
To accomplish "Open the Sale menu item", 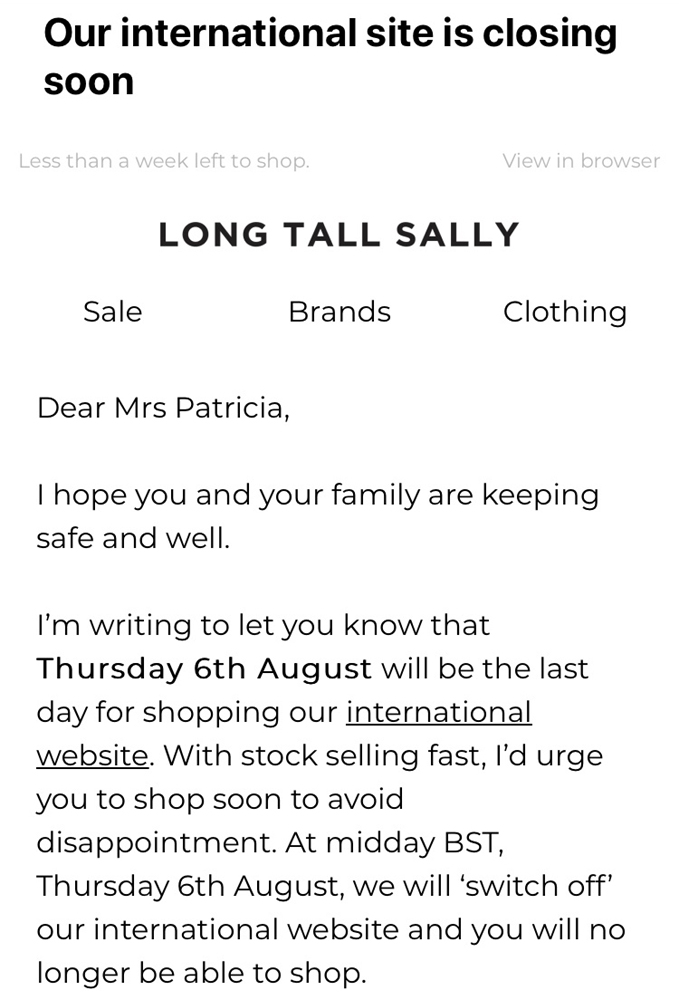I will (113, 312).
